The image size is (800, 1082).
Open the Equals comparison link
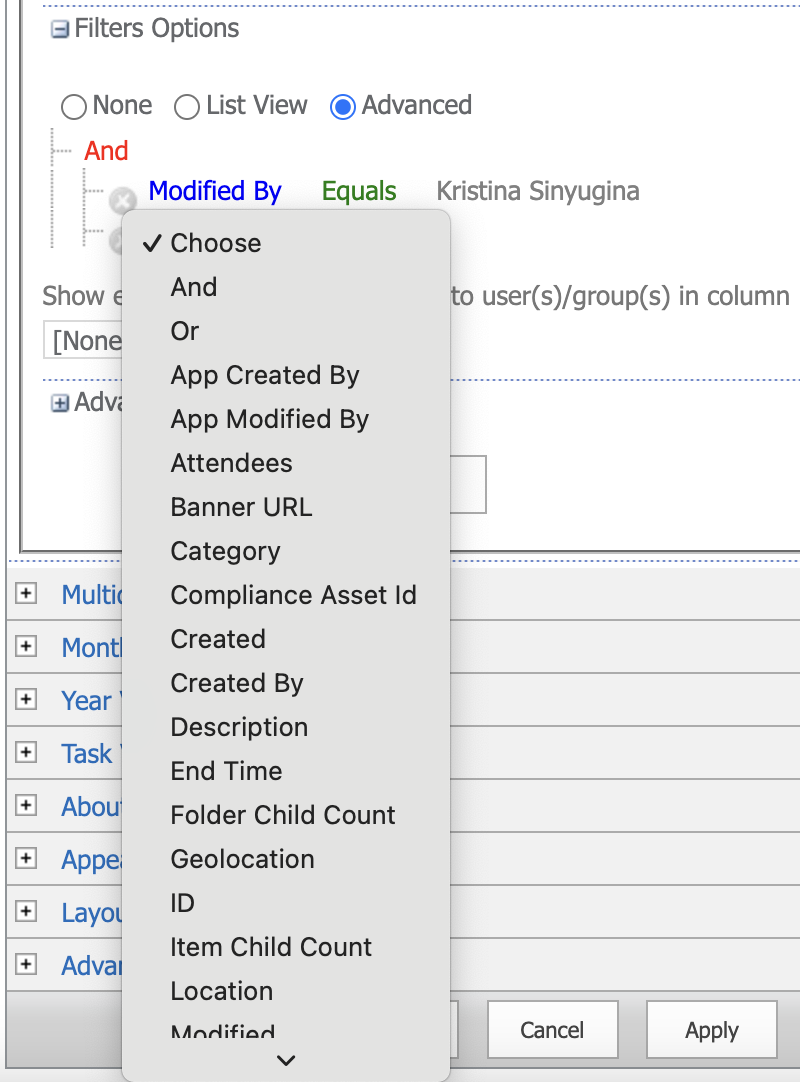click(358, 190)
